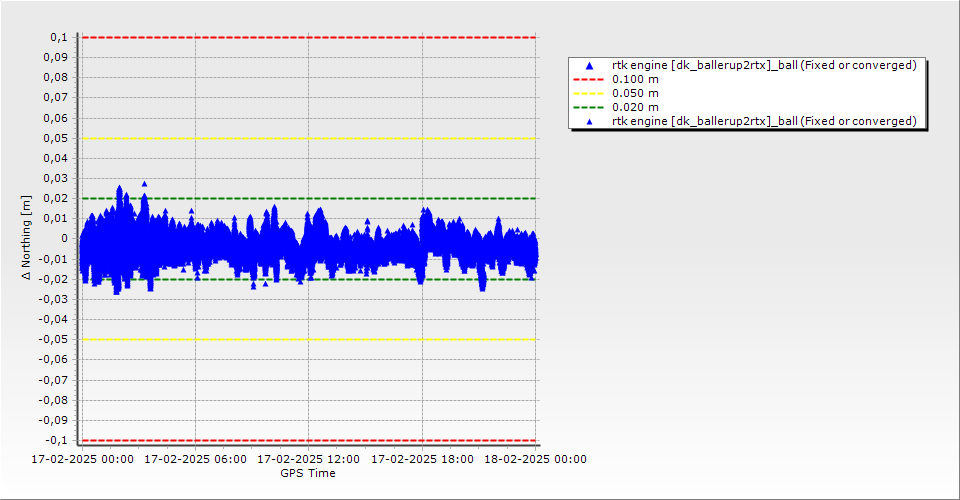Click the yellow dashed threshold line at -0,05
Image resolution: width=960 pixels, height=500 pixels.
[309, 340]
